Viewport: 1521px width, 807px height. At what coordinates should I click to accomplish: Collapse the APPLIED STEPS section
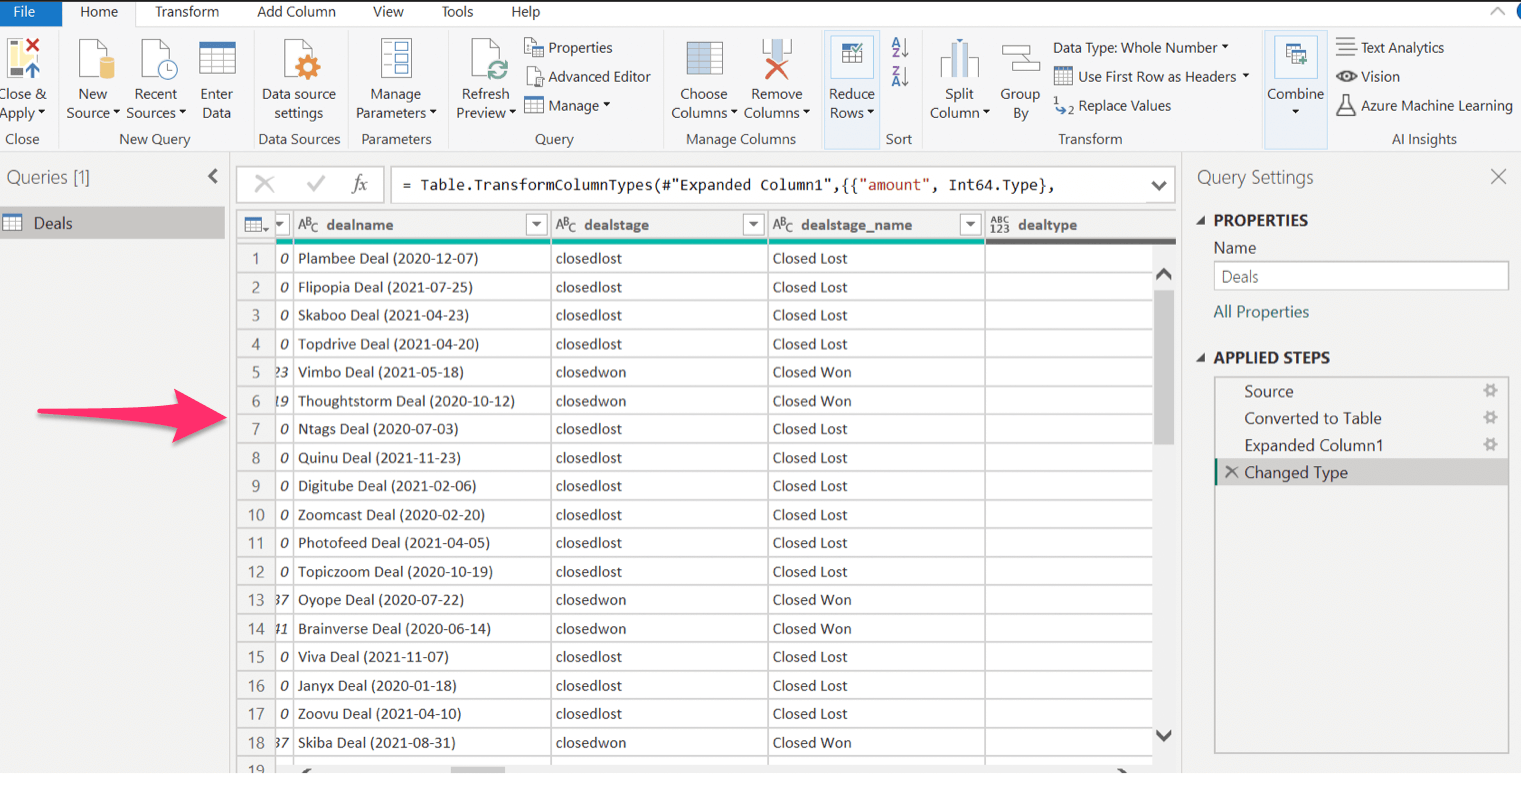pos(1201,357)
